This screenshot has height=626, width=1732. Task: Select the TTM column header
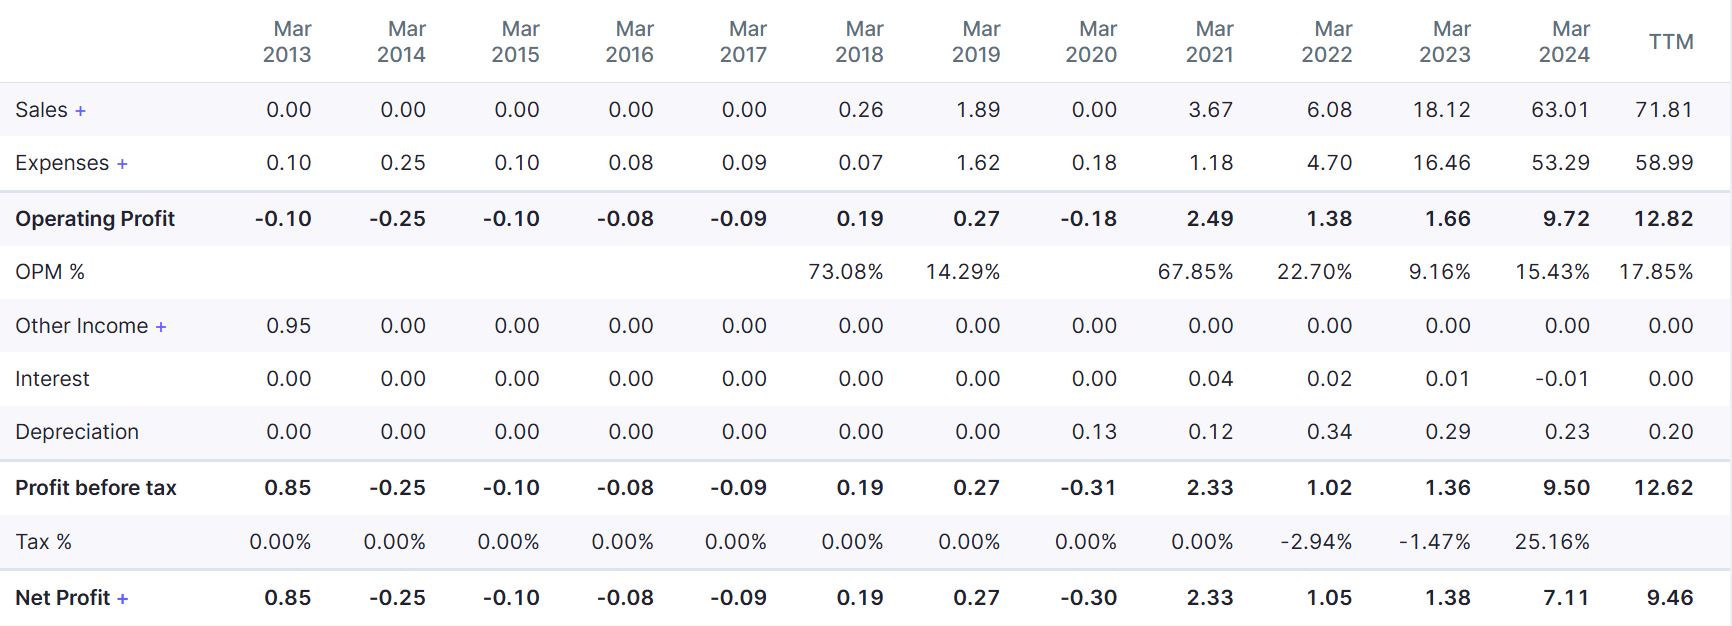click(x=1671, y=42)
